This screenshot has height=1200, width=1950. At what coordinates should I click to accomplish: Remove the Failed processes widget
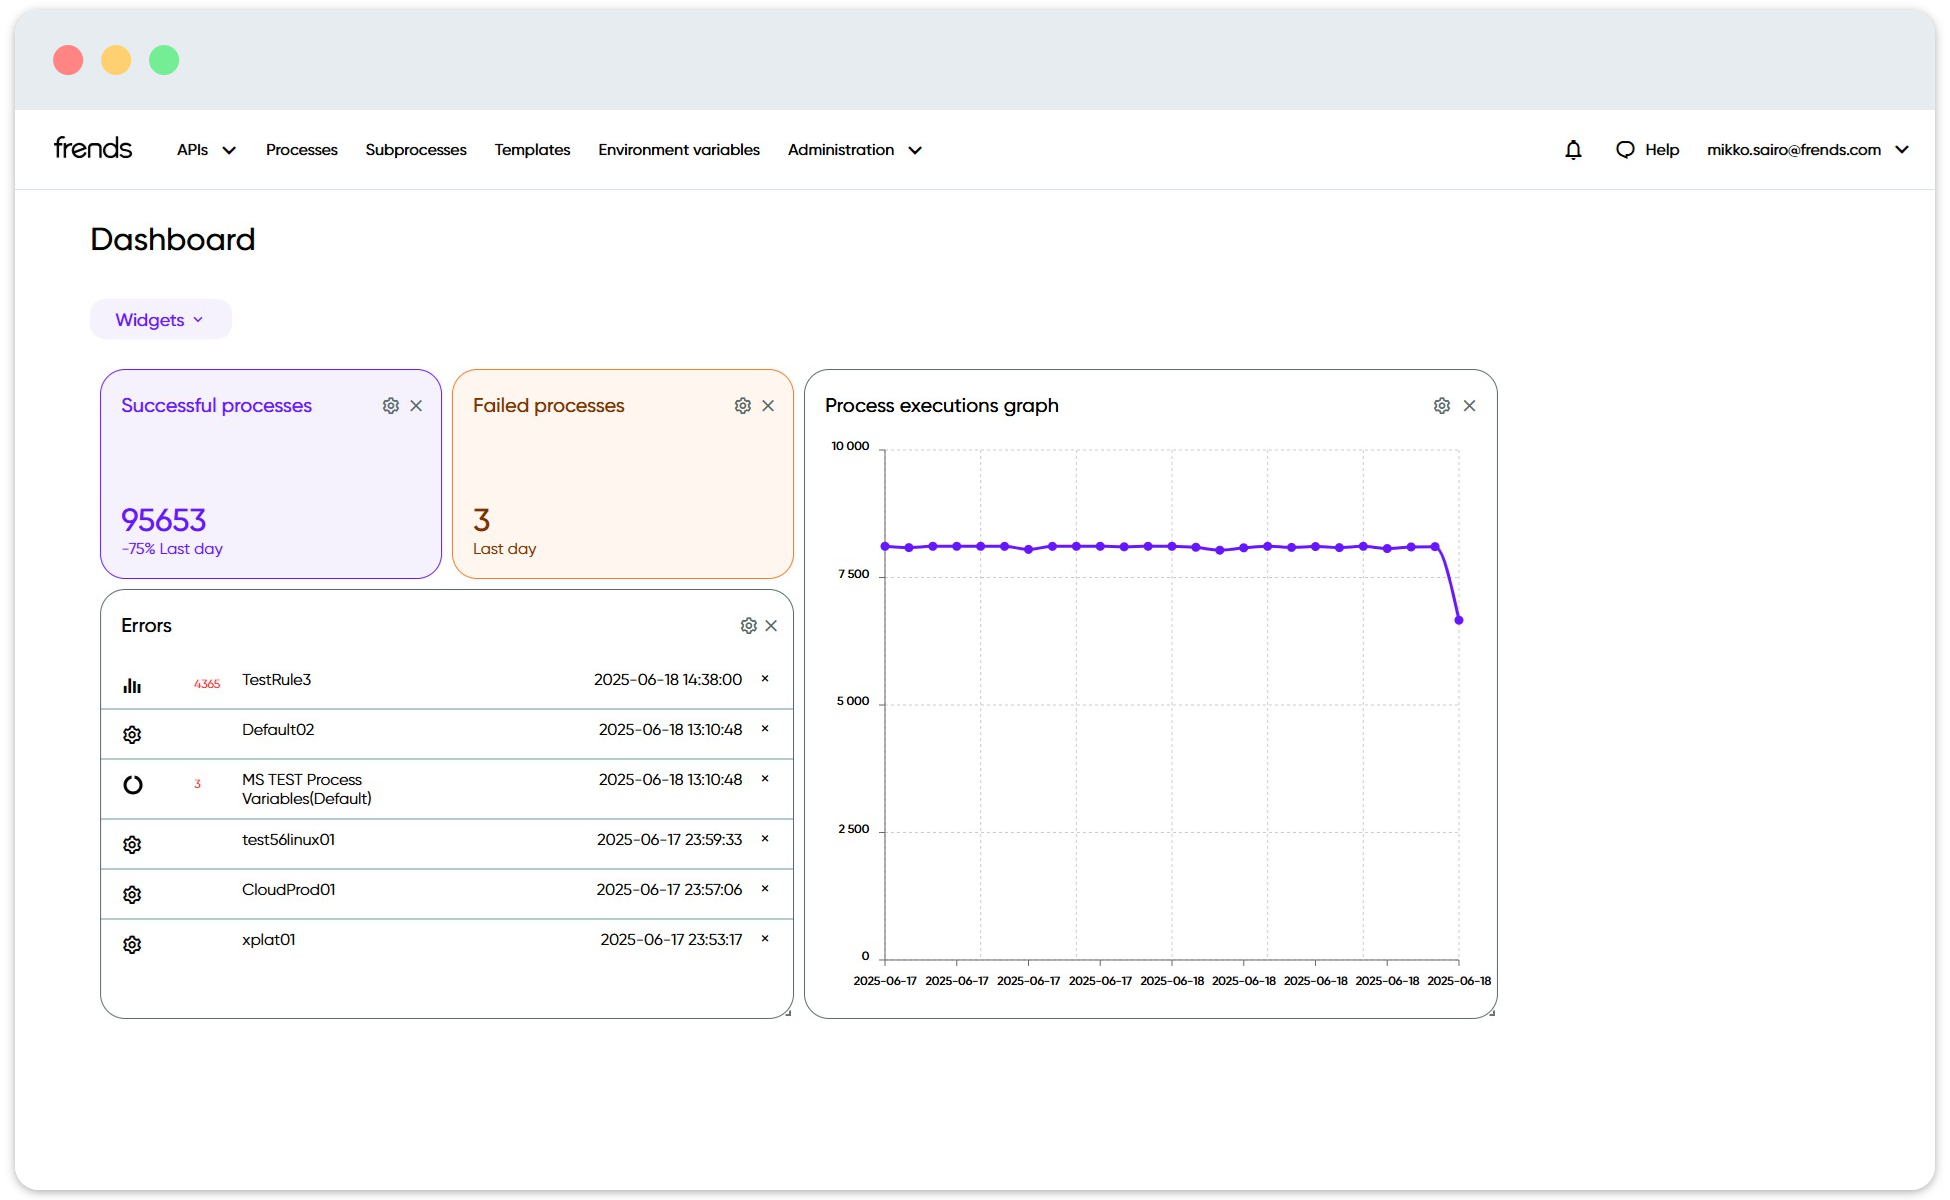(x=768, y=406)
